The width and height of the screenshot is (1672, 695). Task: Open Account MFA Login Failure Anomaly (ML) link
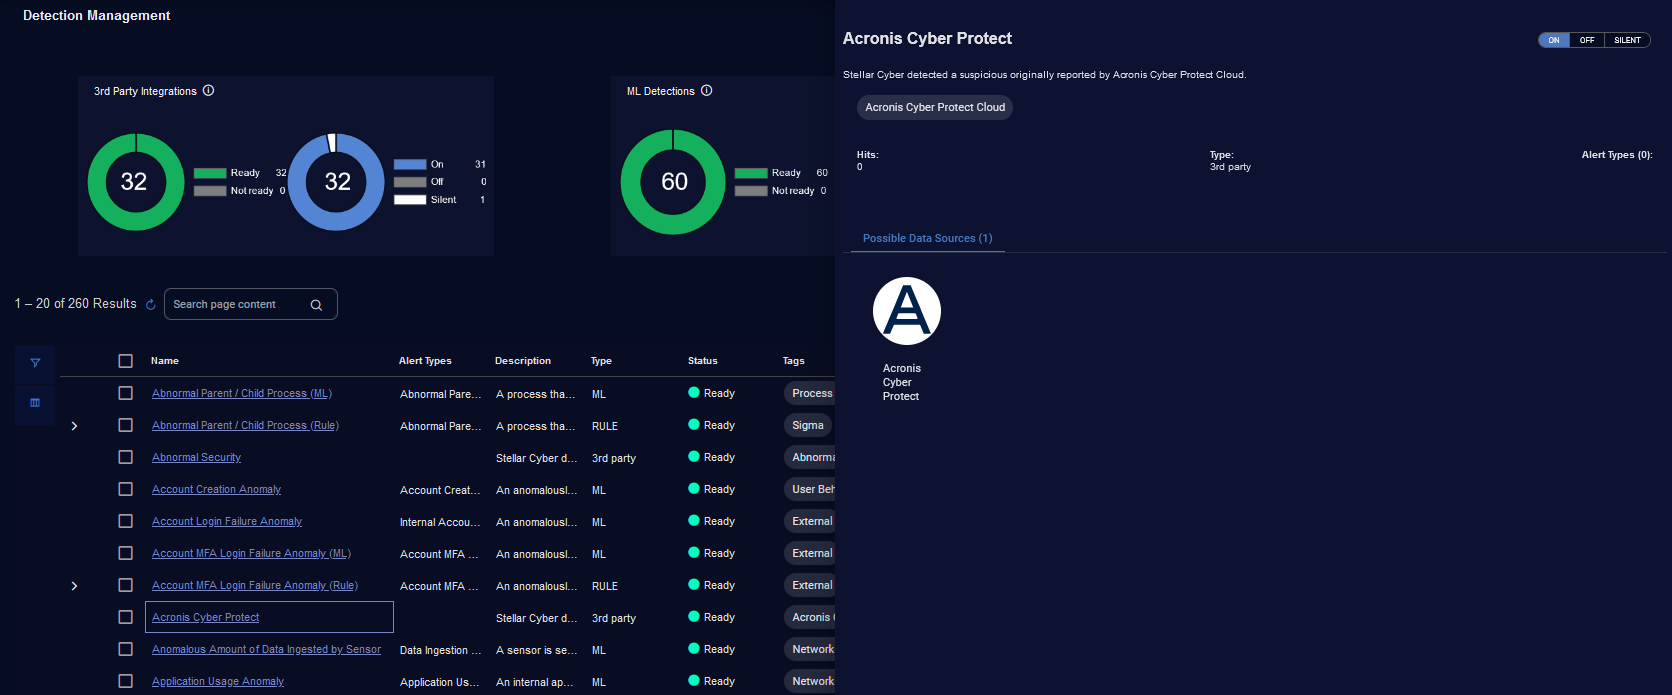click(251, 553)
